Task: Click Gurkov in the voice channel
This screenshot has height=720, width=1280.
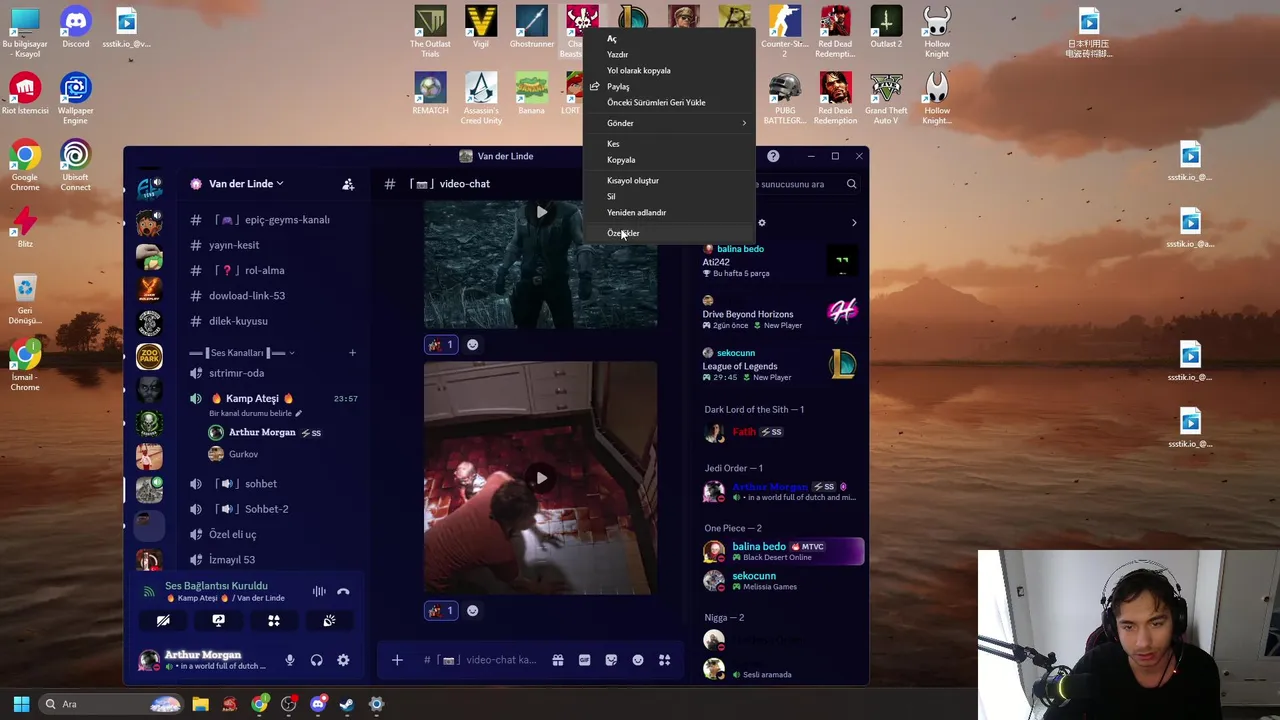Action: (243, 454)
